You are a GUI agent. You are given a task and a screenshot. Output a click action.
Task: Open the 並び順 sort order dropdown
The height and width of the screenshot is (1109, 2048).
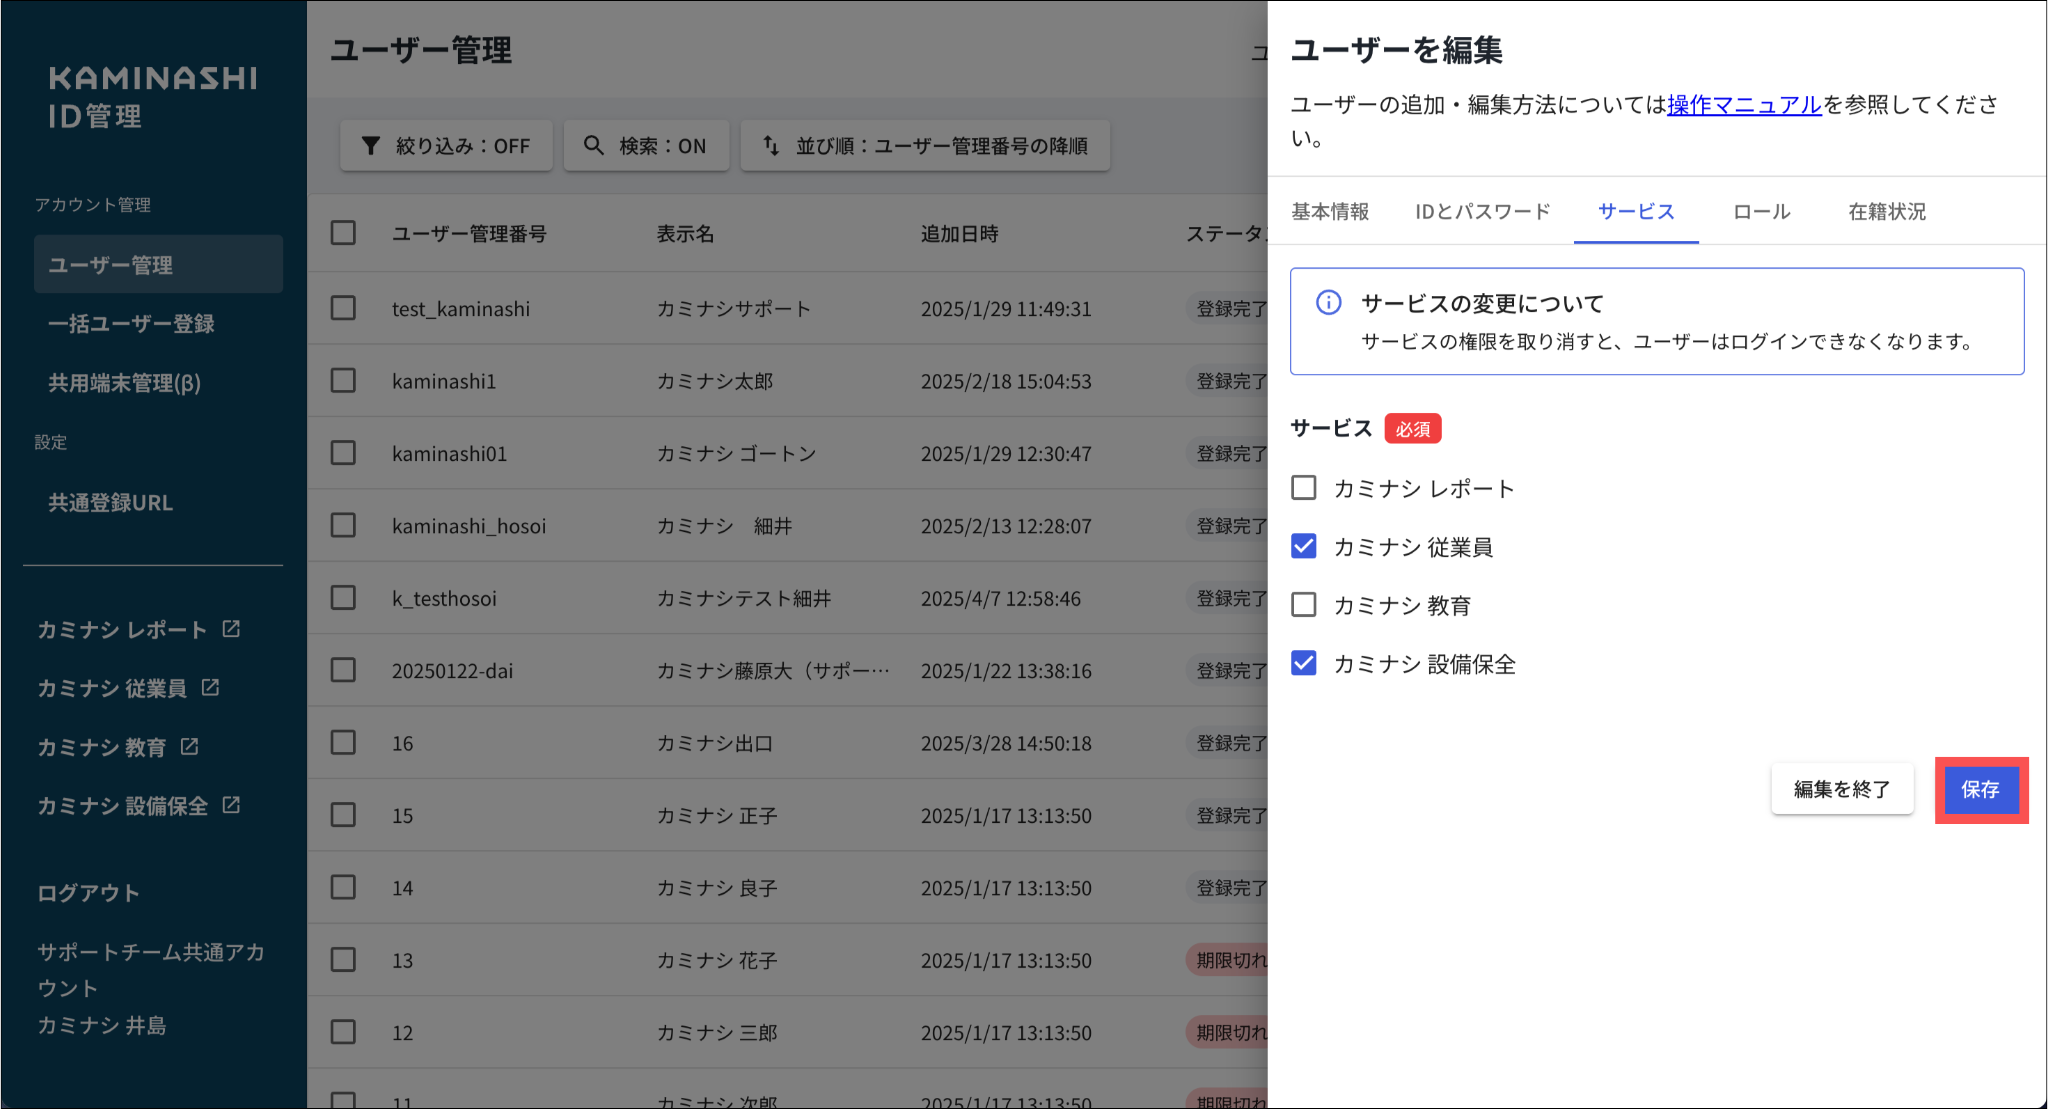[x=925, y=146]
